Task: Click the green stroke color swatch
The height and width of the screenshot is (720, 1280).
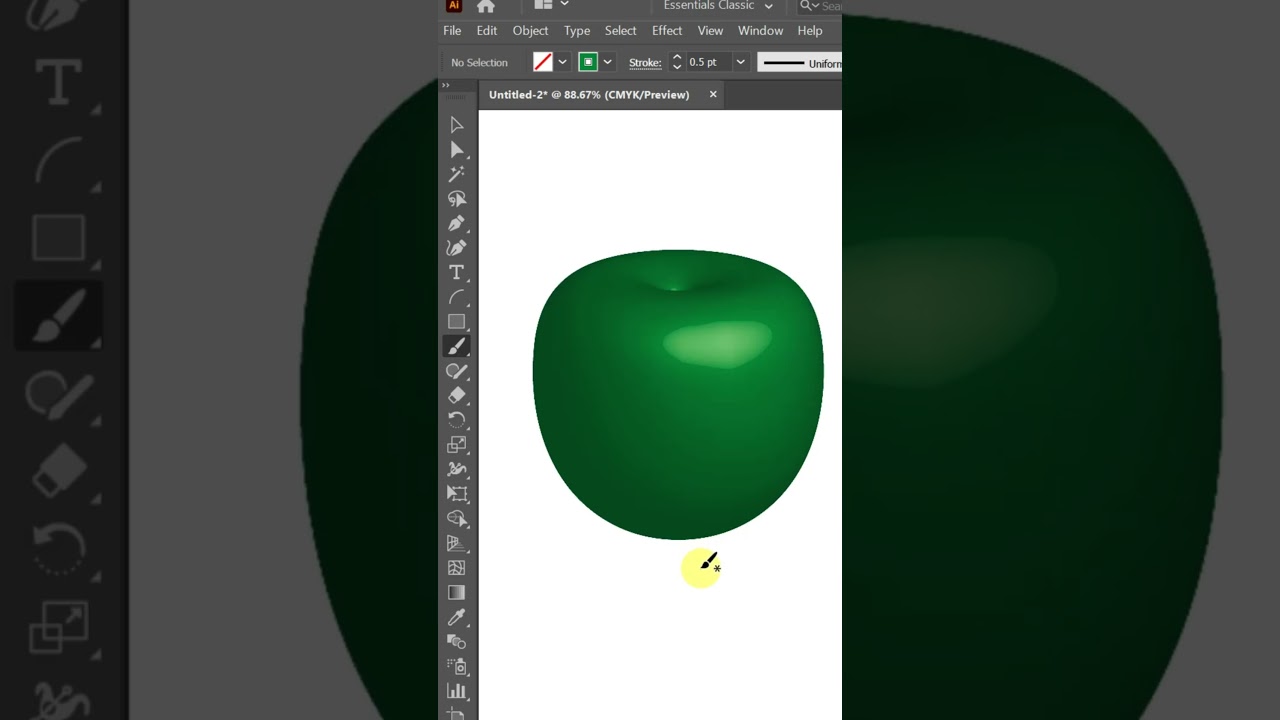Action: click(588, 62)
